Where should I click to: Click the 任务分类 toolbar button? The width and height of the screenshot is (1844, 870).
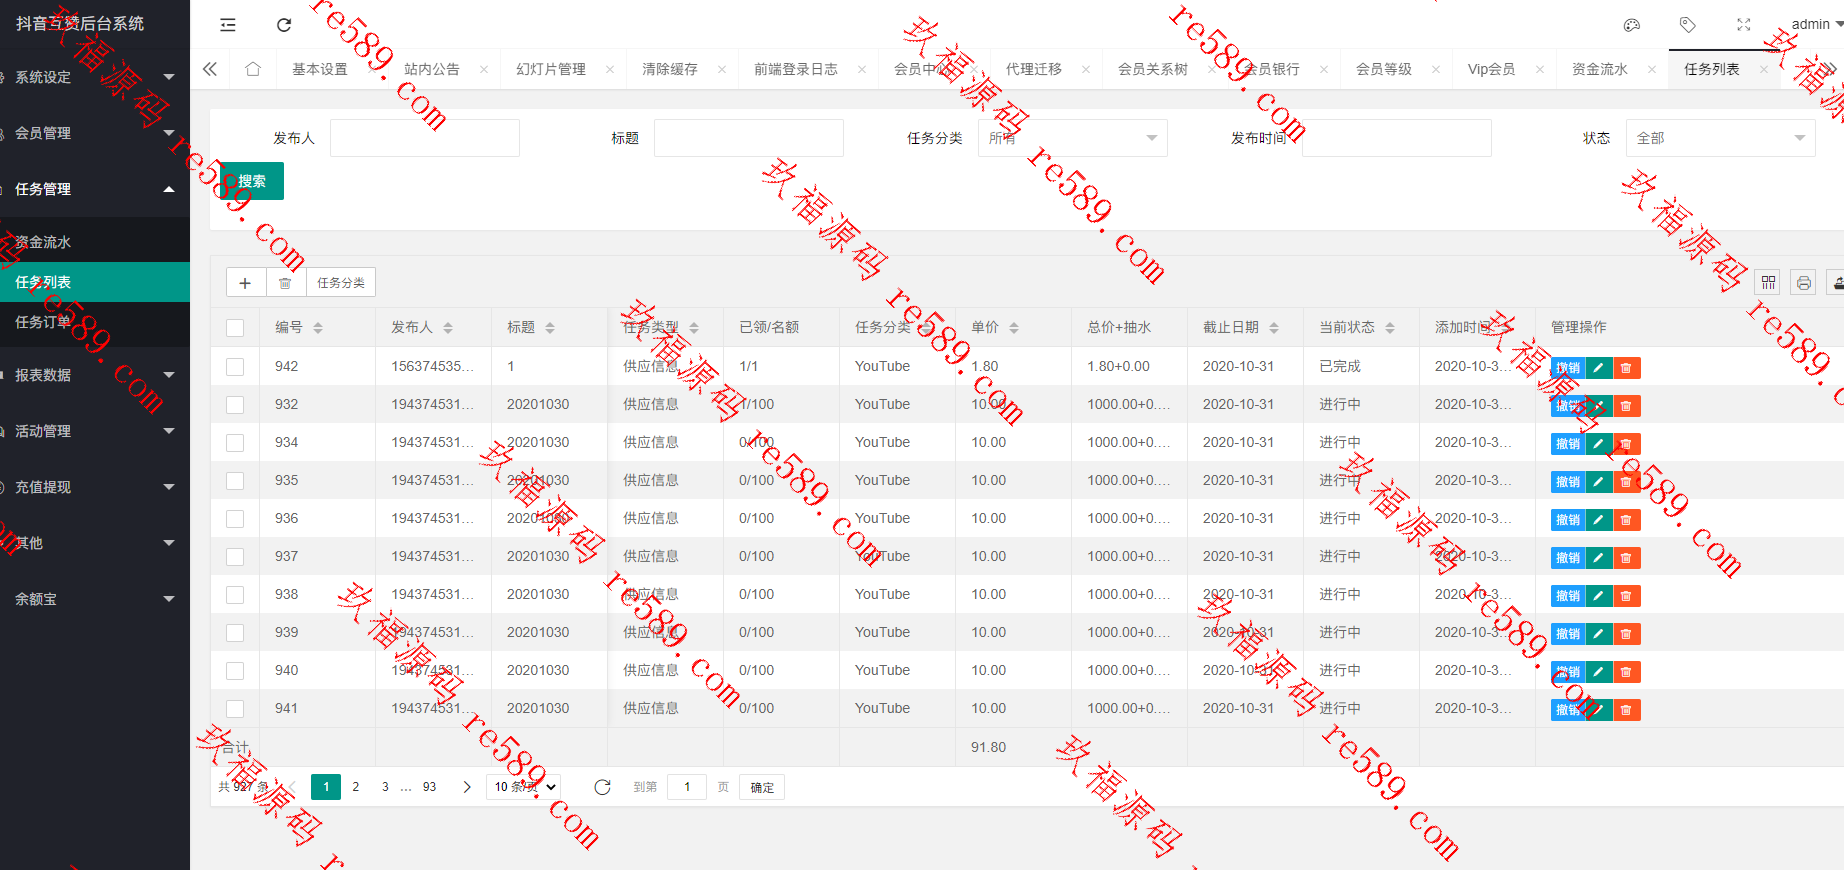pos(341,283)
